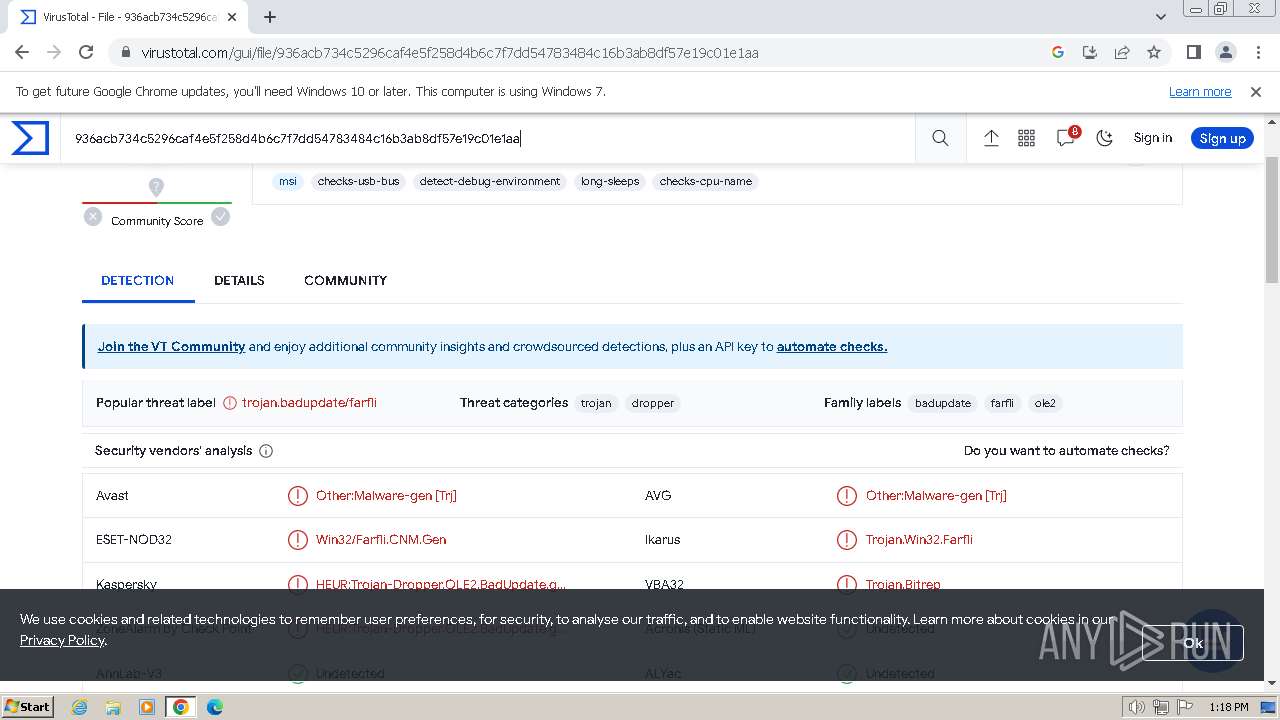Click the dropper threat category tag
This screenshot has height=720, width=1280.
(x=653, y=403)
